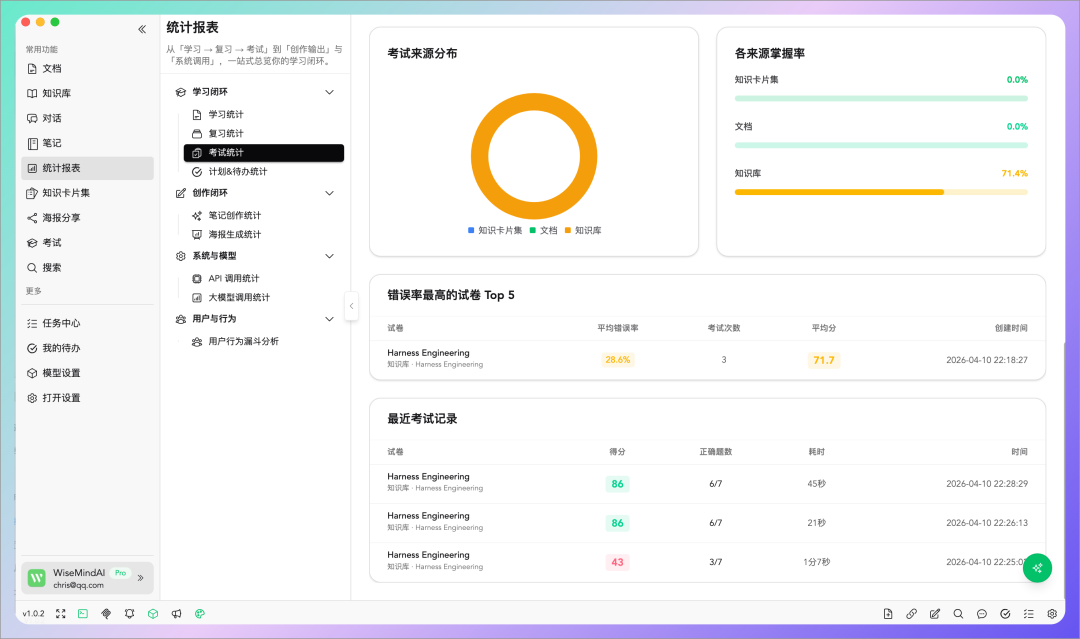Click the 知识库 mastery progress bar
Screen dimensions: 1080x639
click(881, 192)
